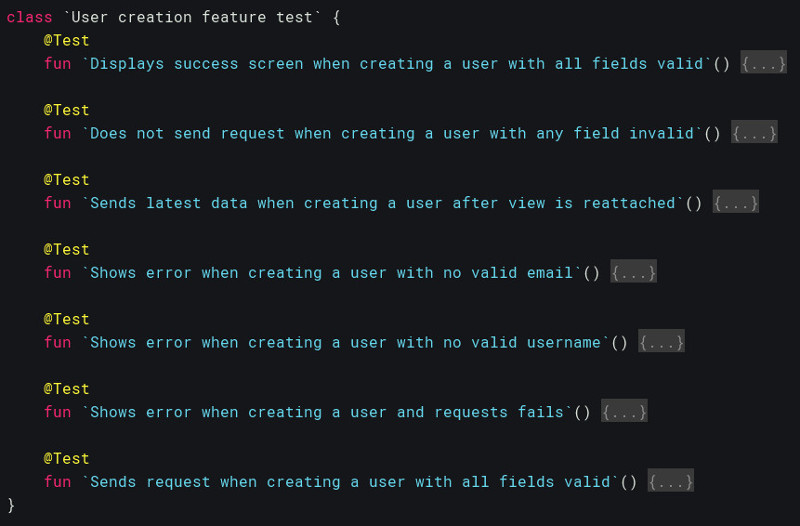Click the 'fun' keyword of the 'no valid username' test
This screenshot has height=526, width=800.
[x=57, y=342]
